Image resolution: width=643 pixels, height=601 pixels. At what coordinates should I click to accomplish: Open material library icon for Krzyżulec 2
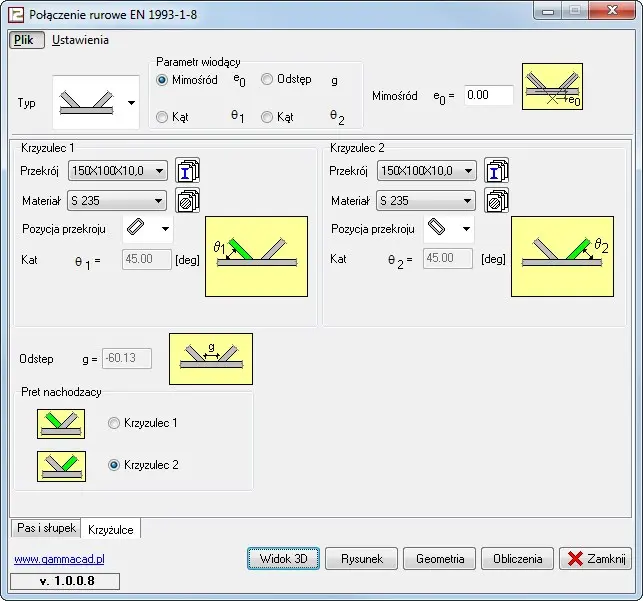coord(497,201)
